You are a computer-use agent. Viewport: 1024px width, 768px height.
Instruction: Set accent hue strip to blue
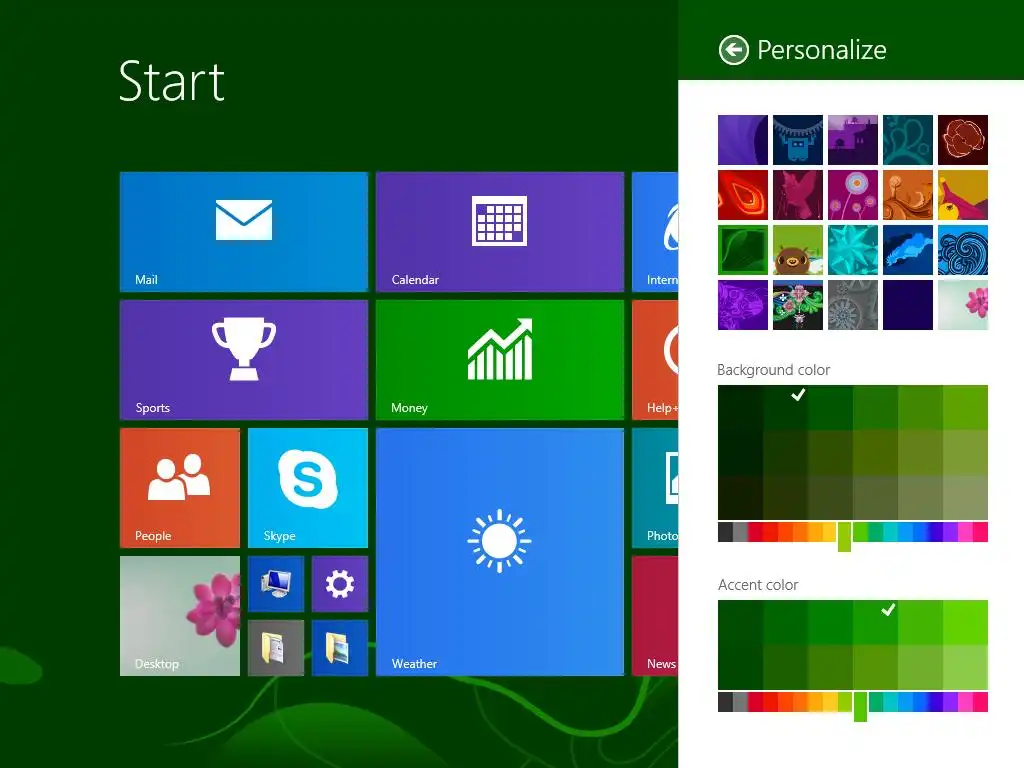pos(920,702)
